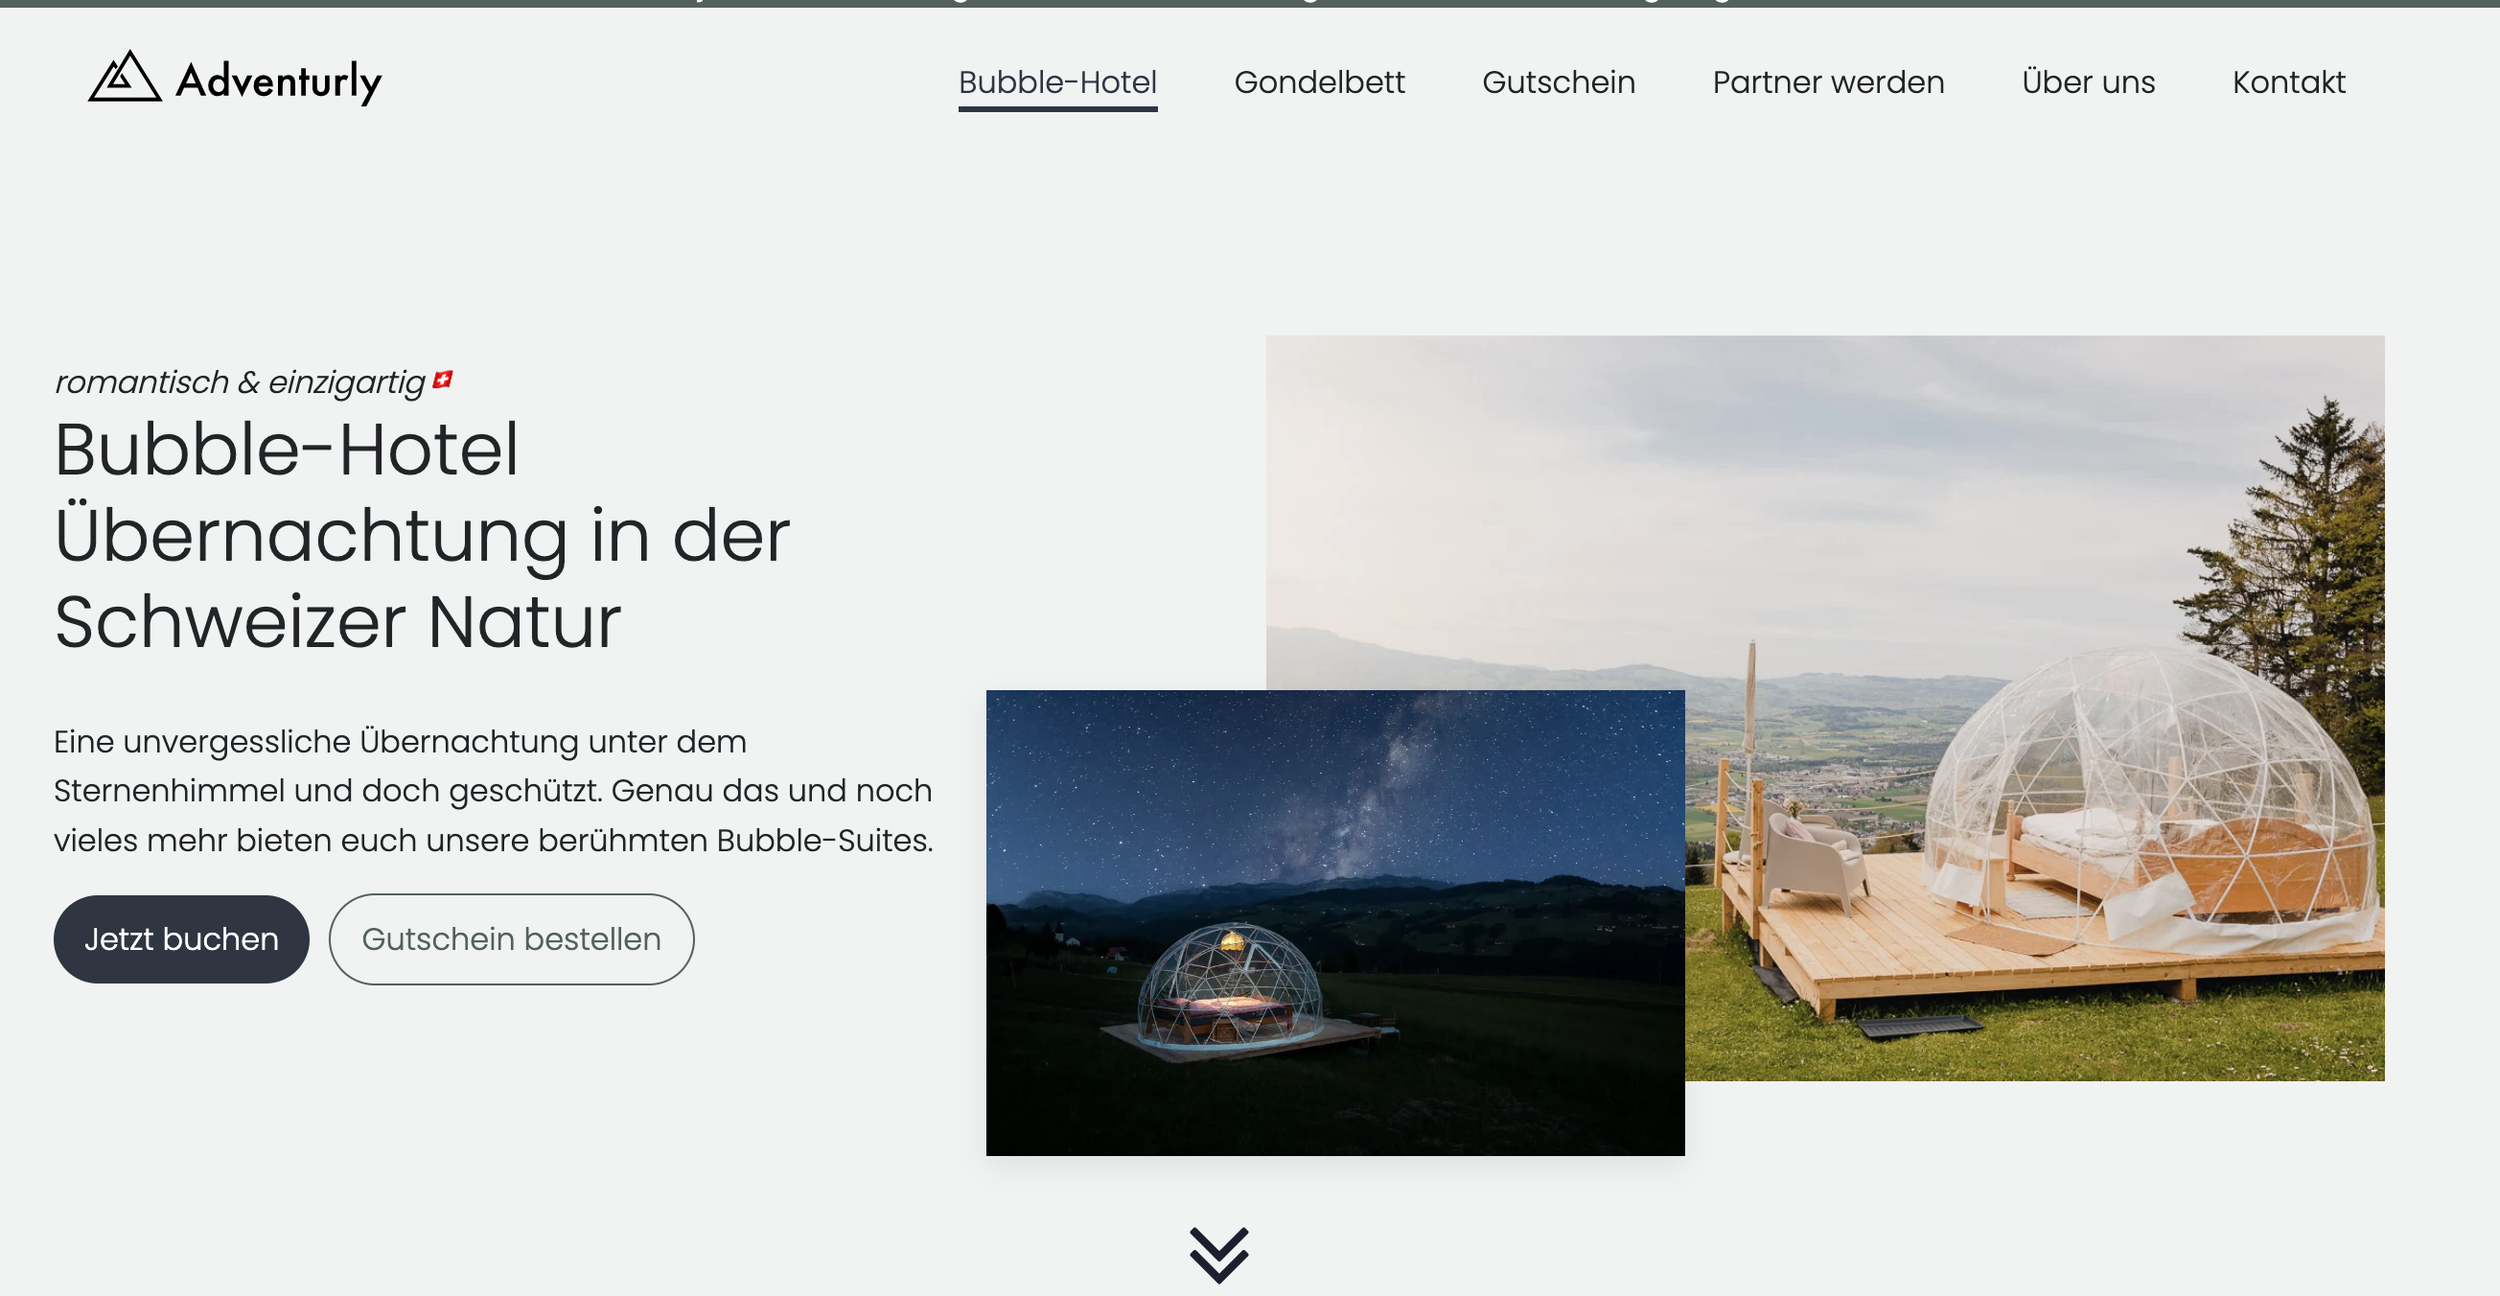Open the Bubble-Hotel navigation item
The height and width of the screenshot is (1296, 2500).
(x=1057, y=82)
